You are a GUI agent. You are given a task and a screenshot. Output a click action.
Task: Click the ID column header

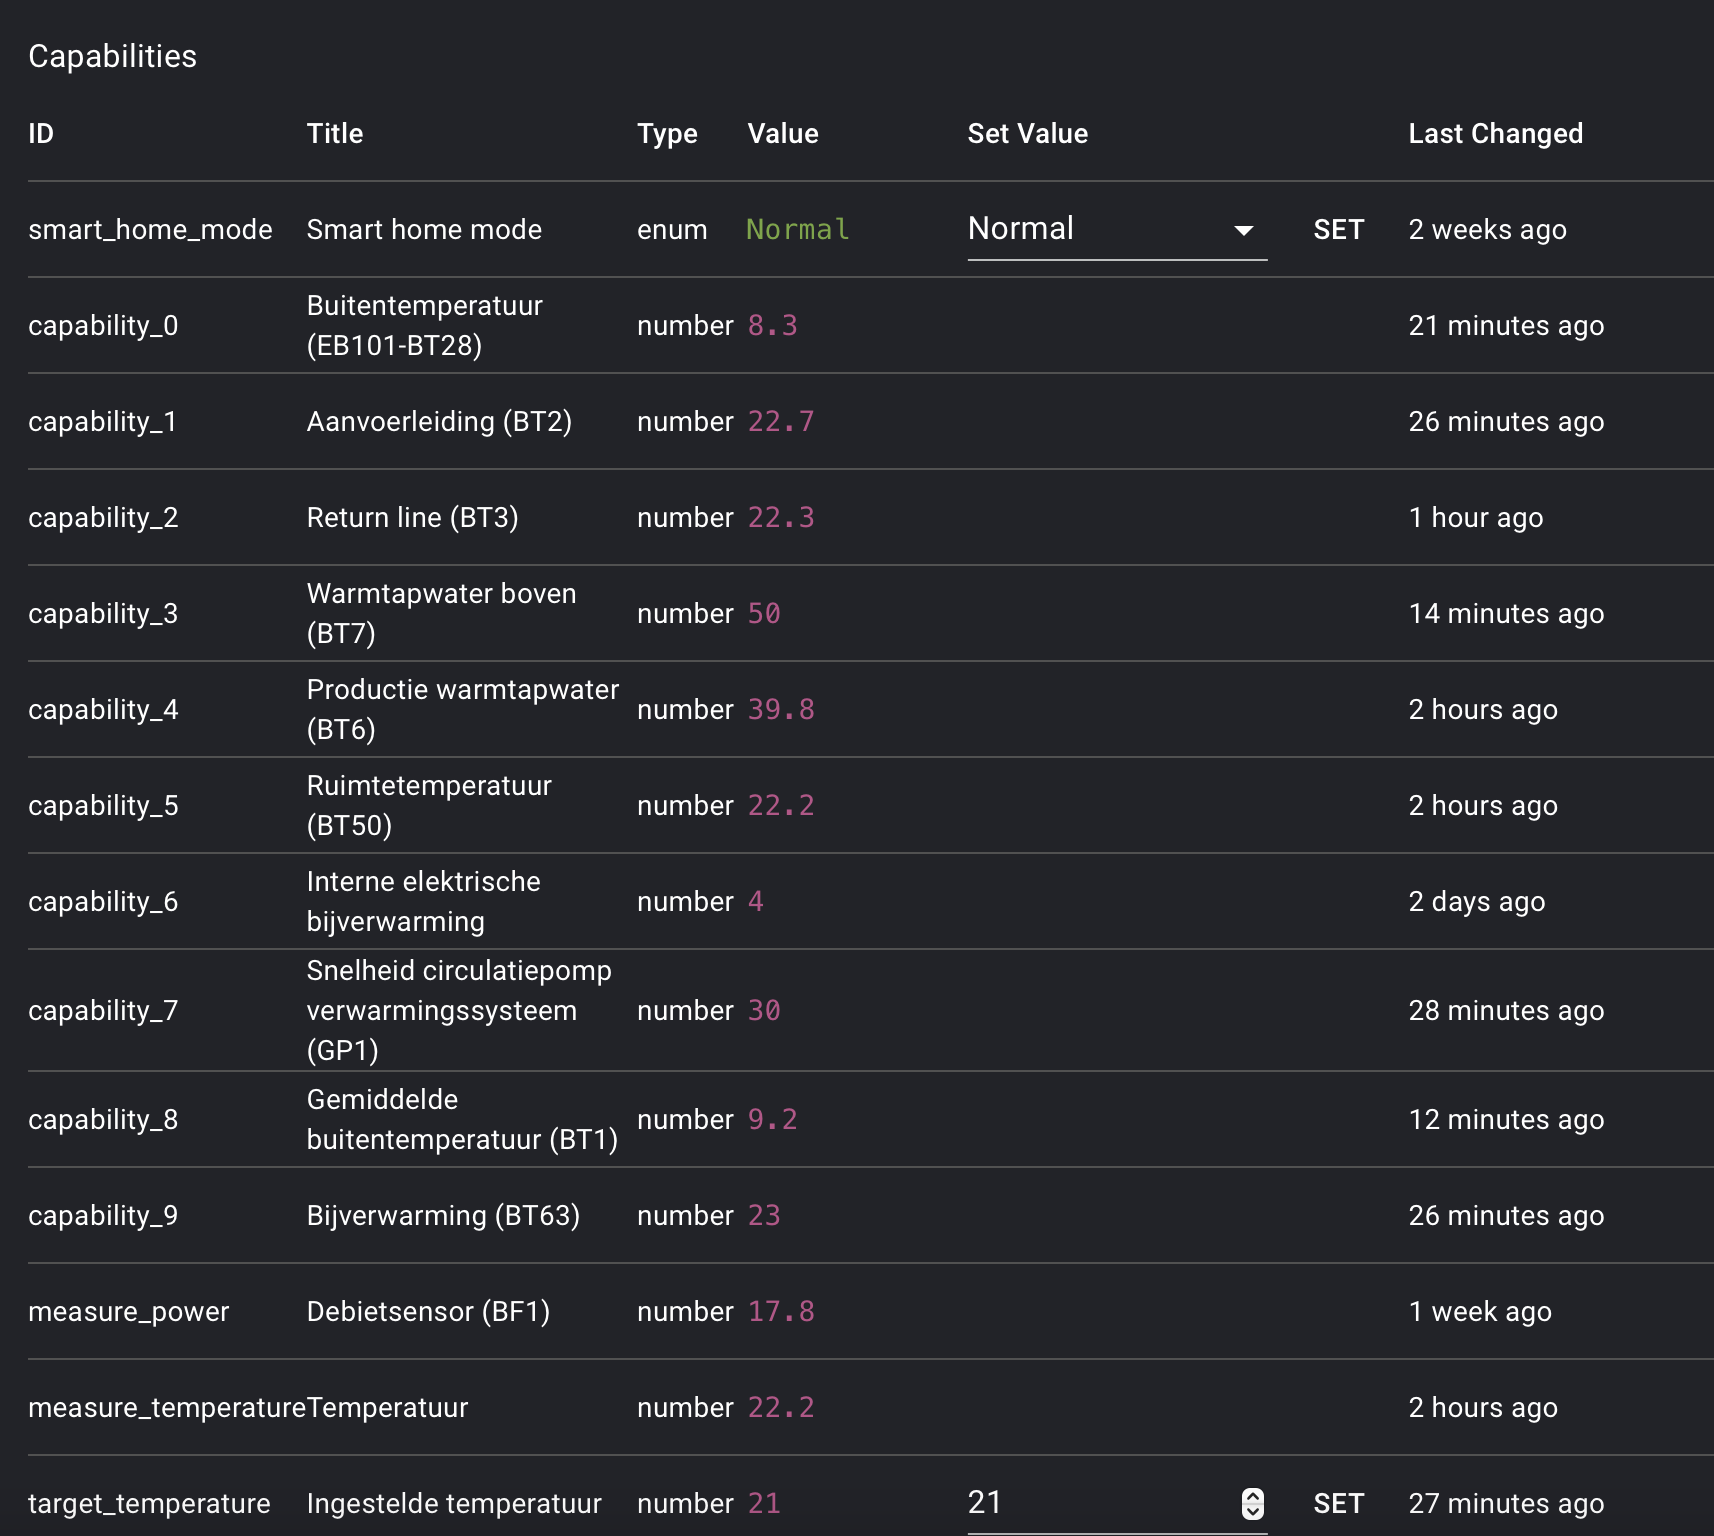[x=41, y=134]
